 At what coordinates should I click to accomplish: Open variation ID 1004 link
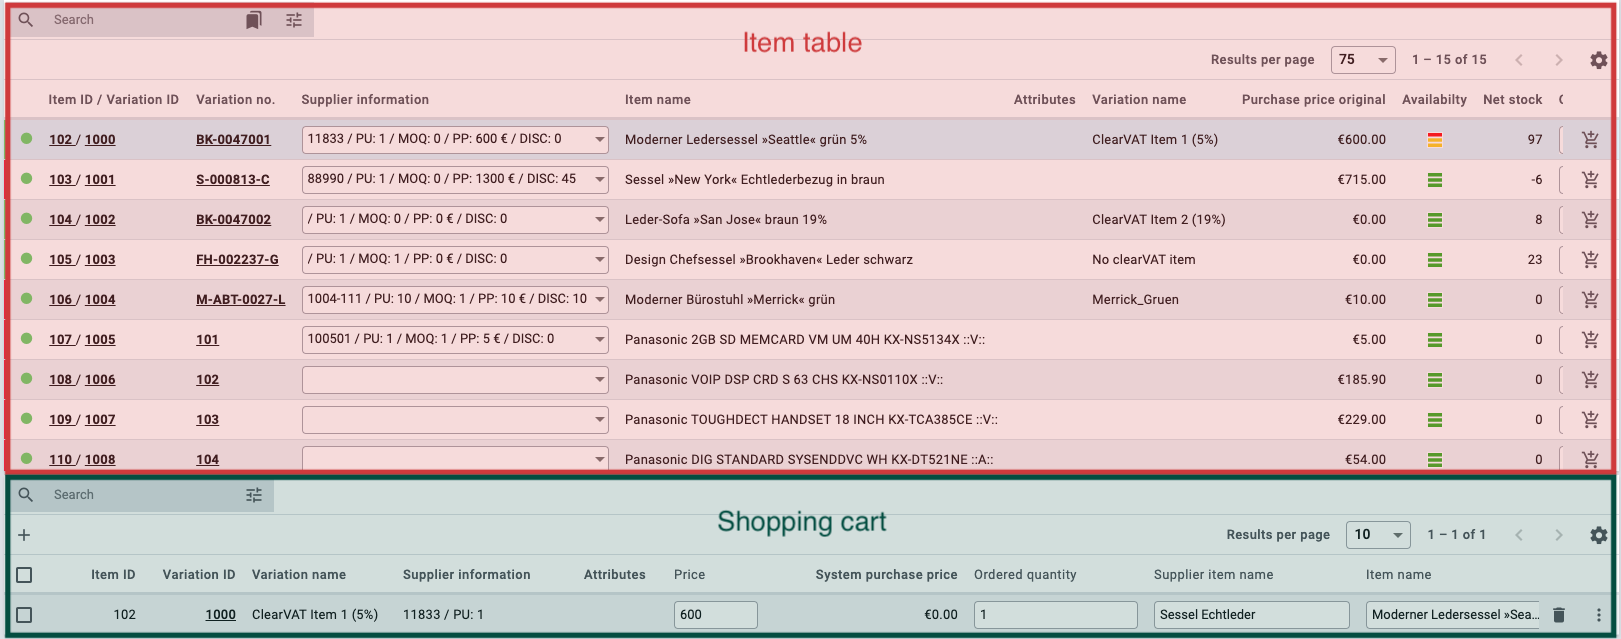tap(100, 300)
